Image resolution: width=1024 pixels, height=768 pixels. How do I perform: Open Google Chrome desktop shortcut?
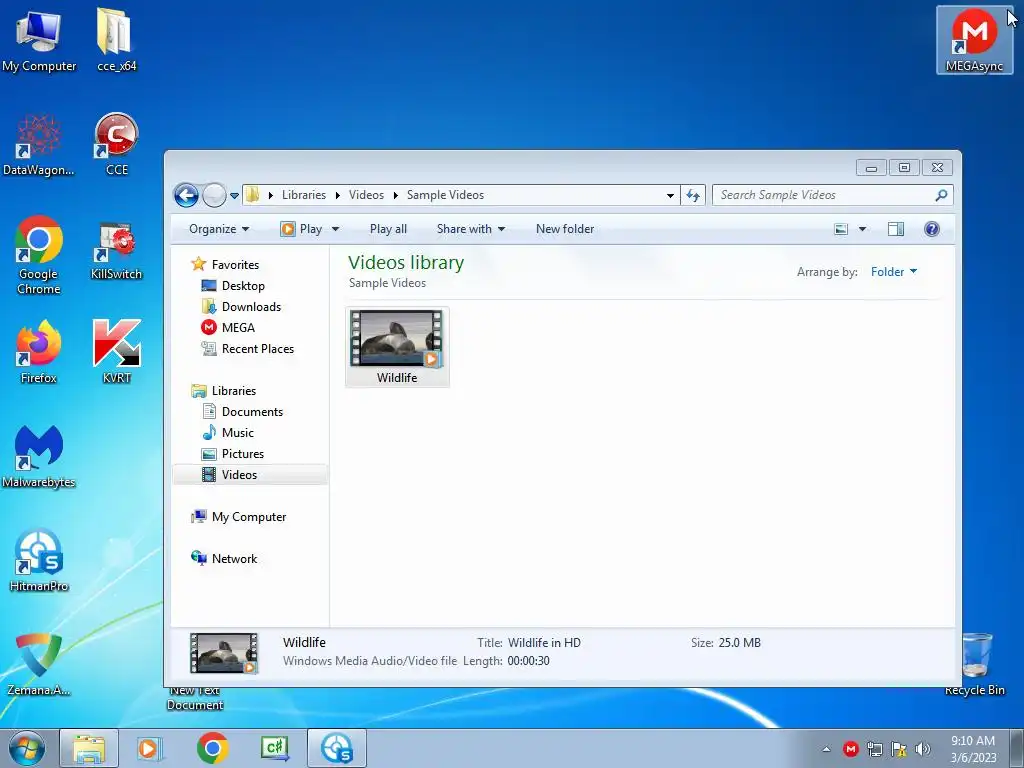coord(39,255)
